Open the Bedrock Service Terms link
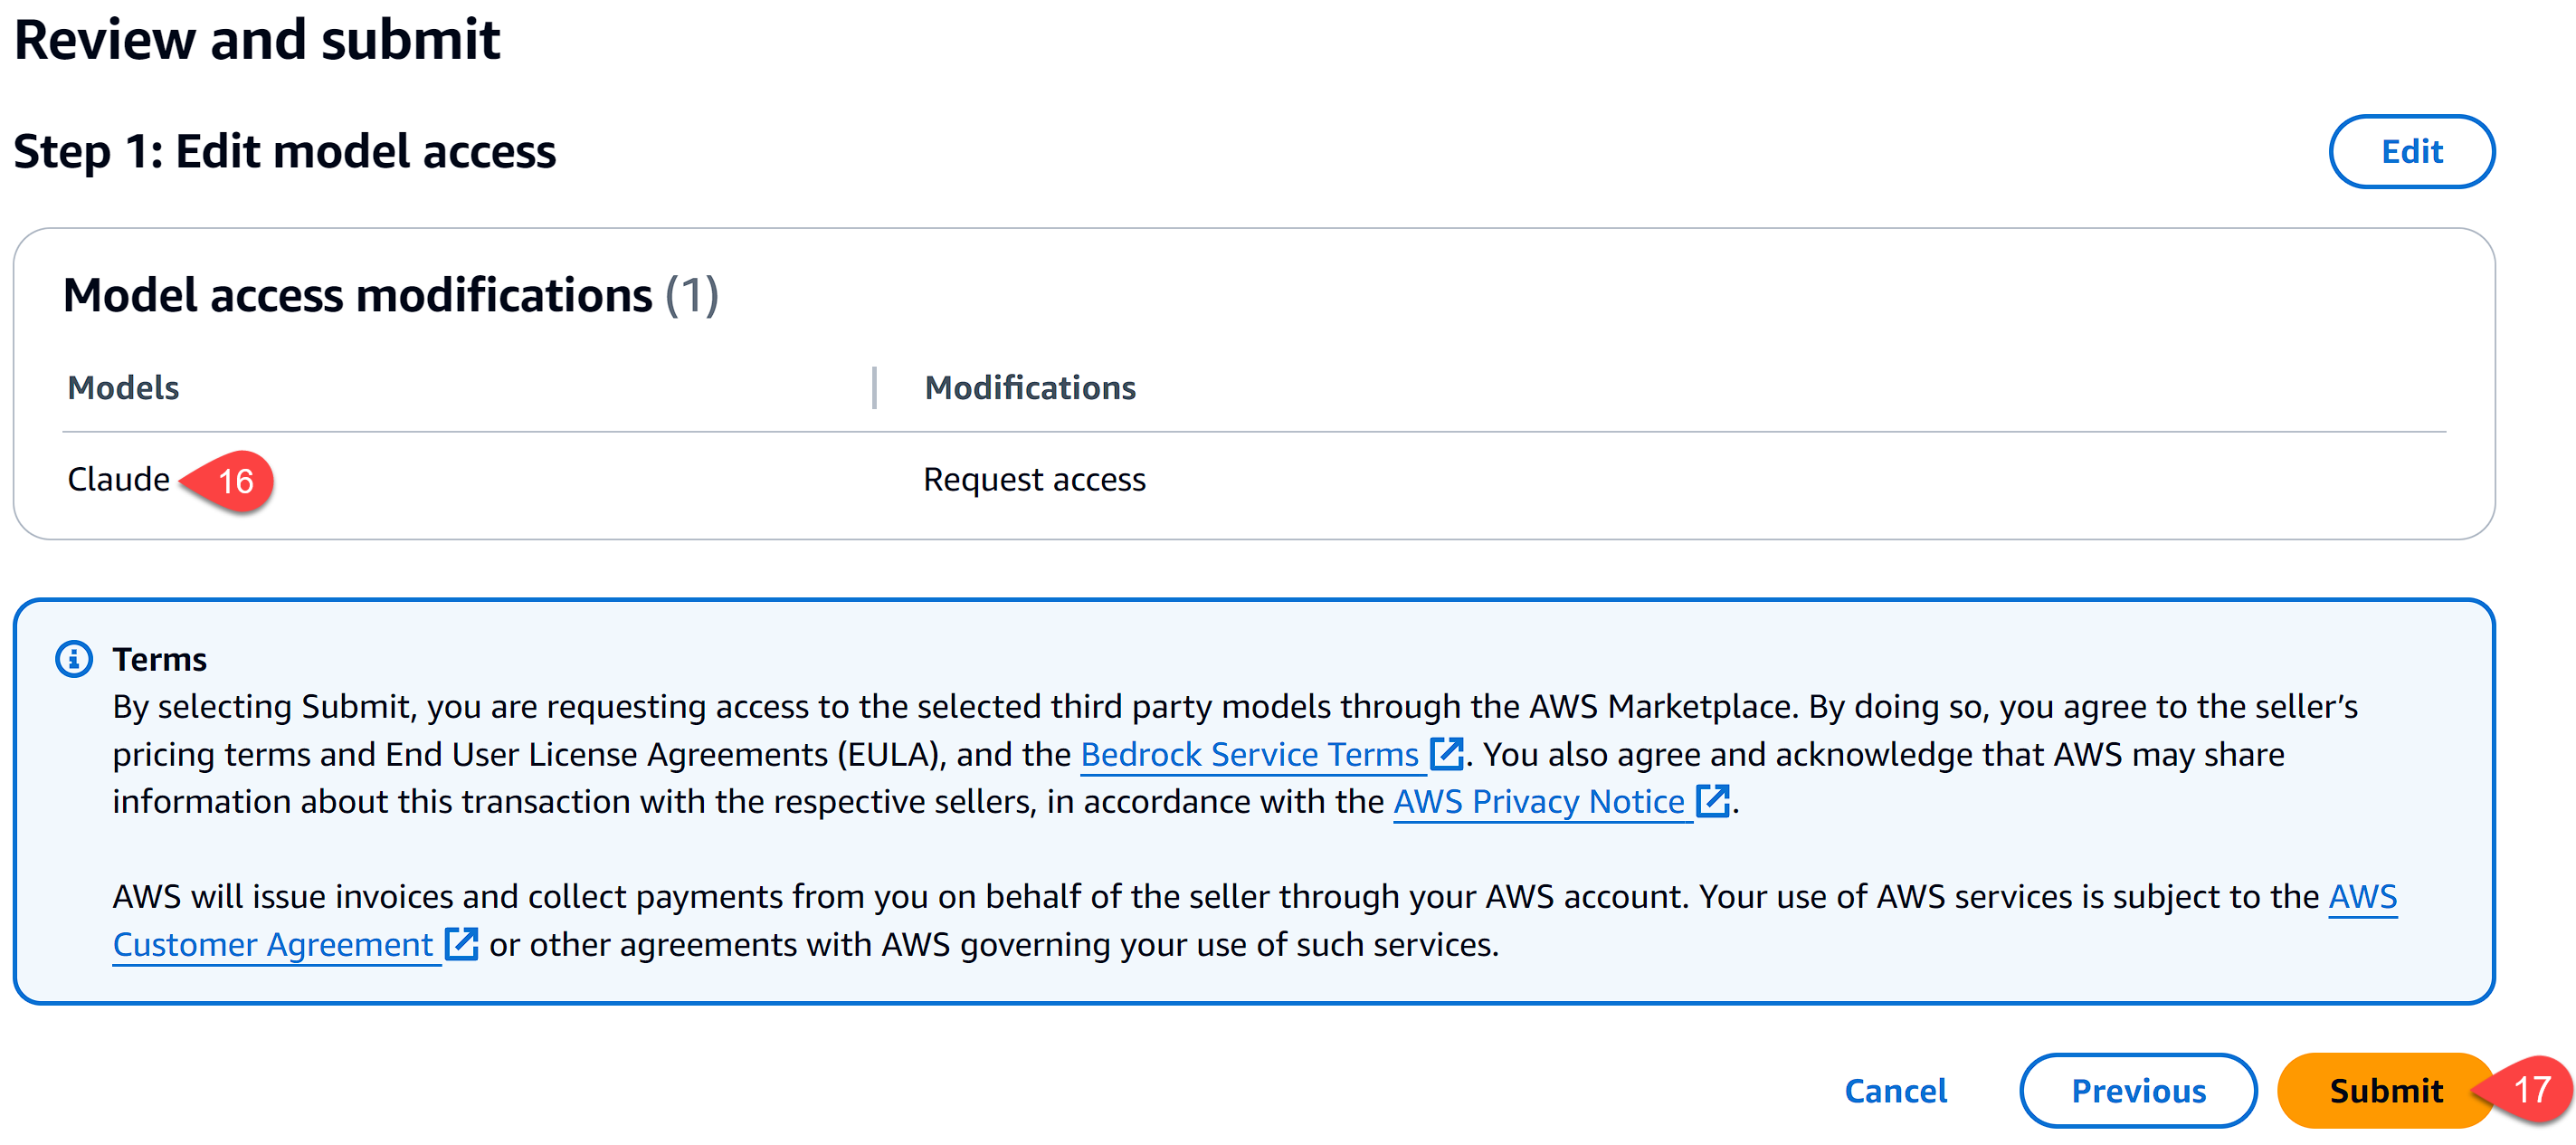This screenshot has height=1145, width=2576. tap(1249, 754)
